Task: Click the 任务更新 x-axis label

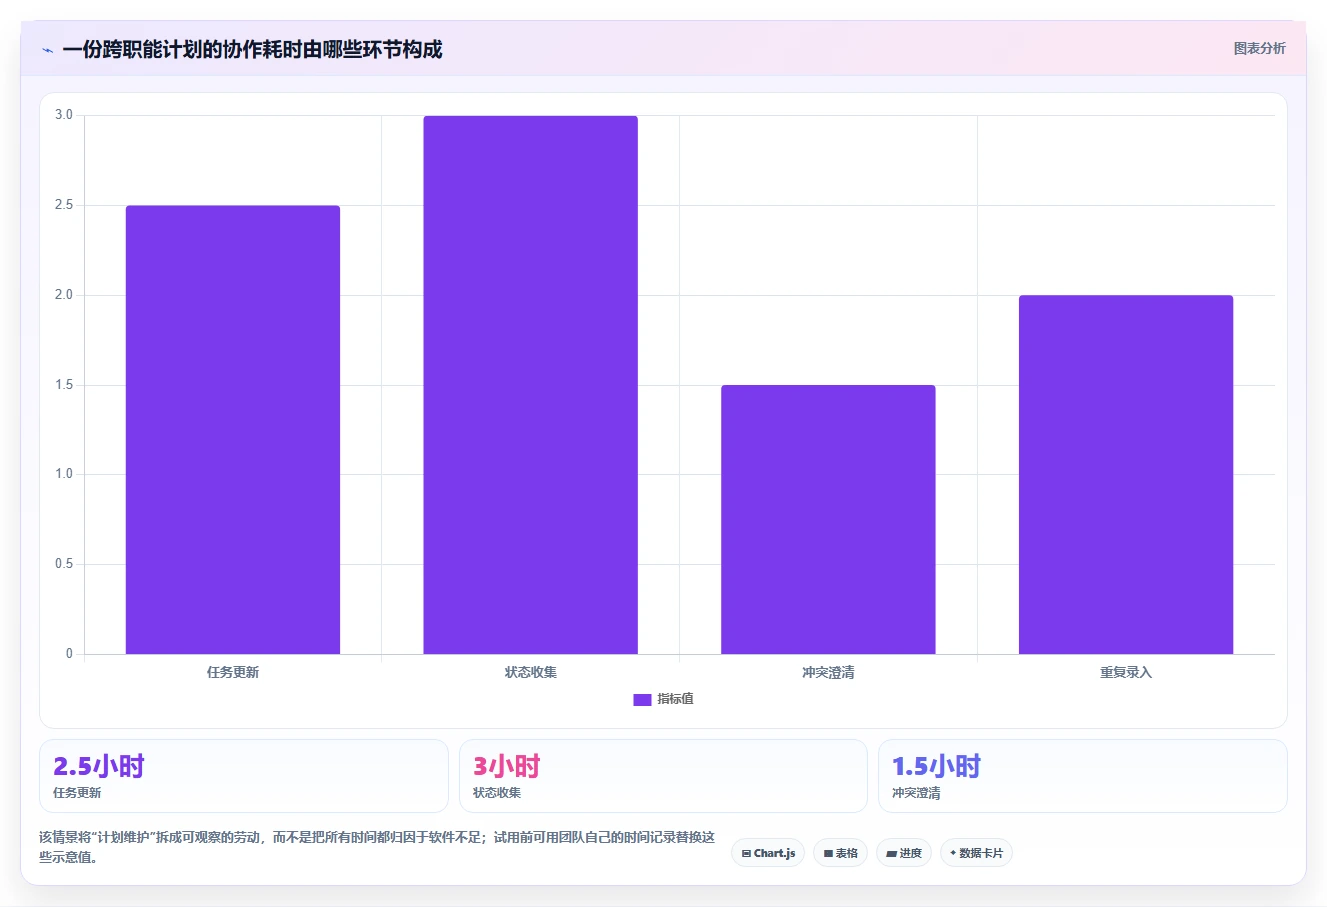Action: pos(233,672)
